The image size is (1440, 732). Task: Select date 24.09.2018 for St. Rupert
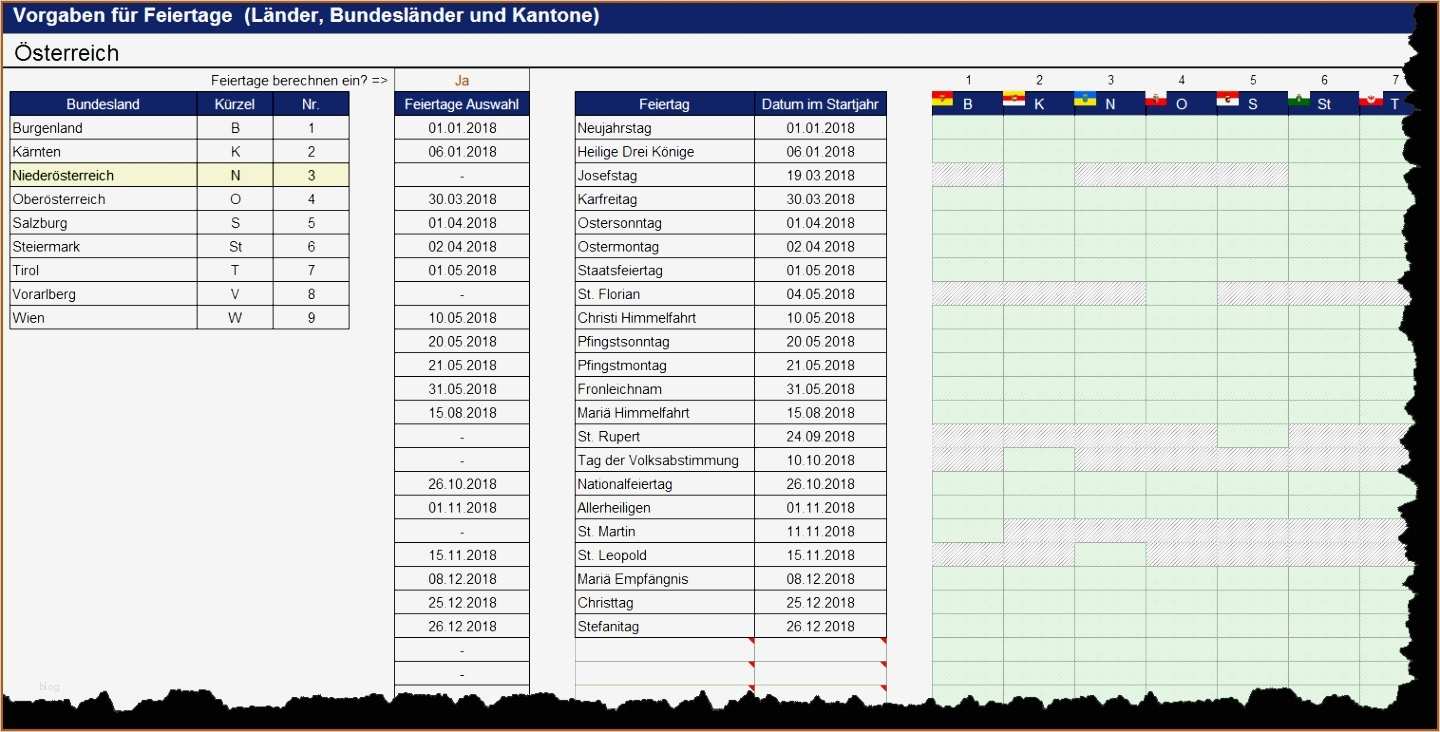point(820,436)
